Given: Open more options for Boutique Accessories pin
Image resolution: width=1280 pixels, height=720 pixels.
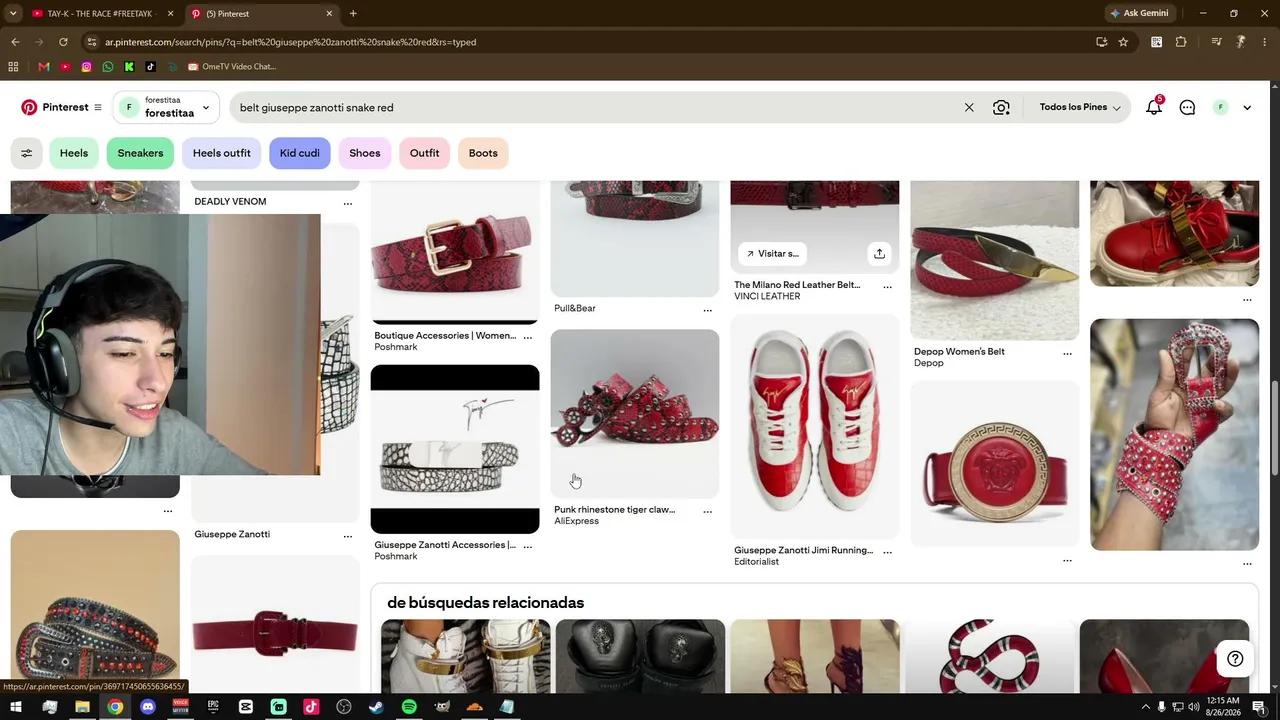Looking at the screenshot, I should [528, 337].
